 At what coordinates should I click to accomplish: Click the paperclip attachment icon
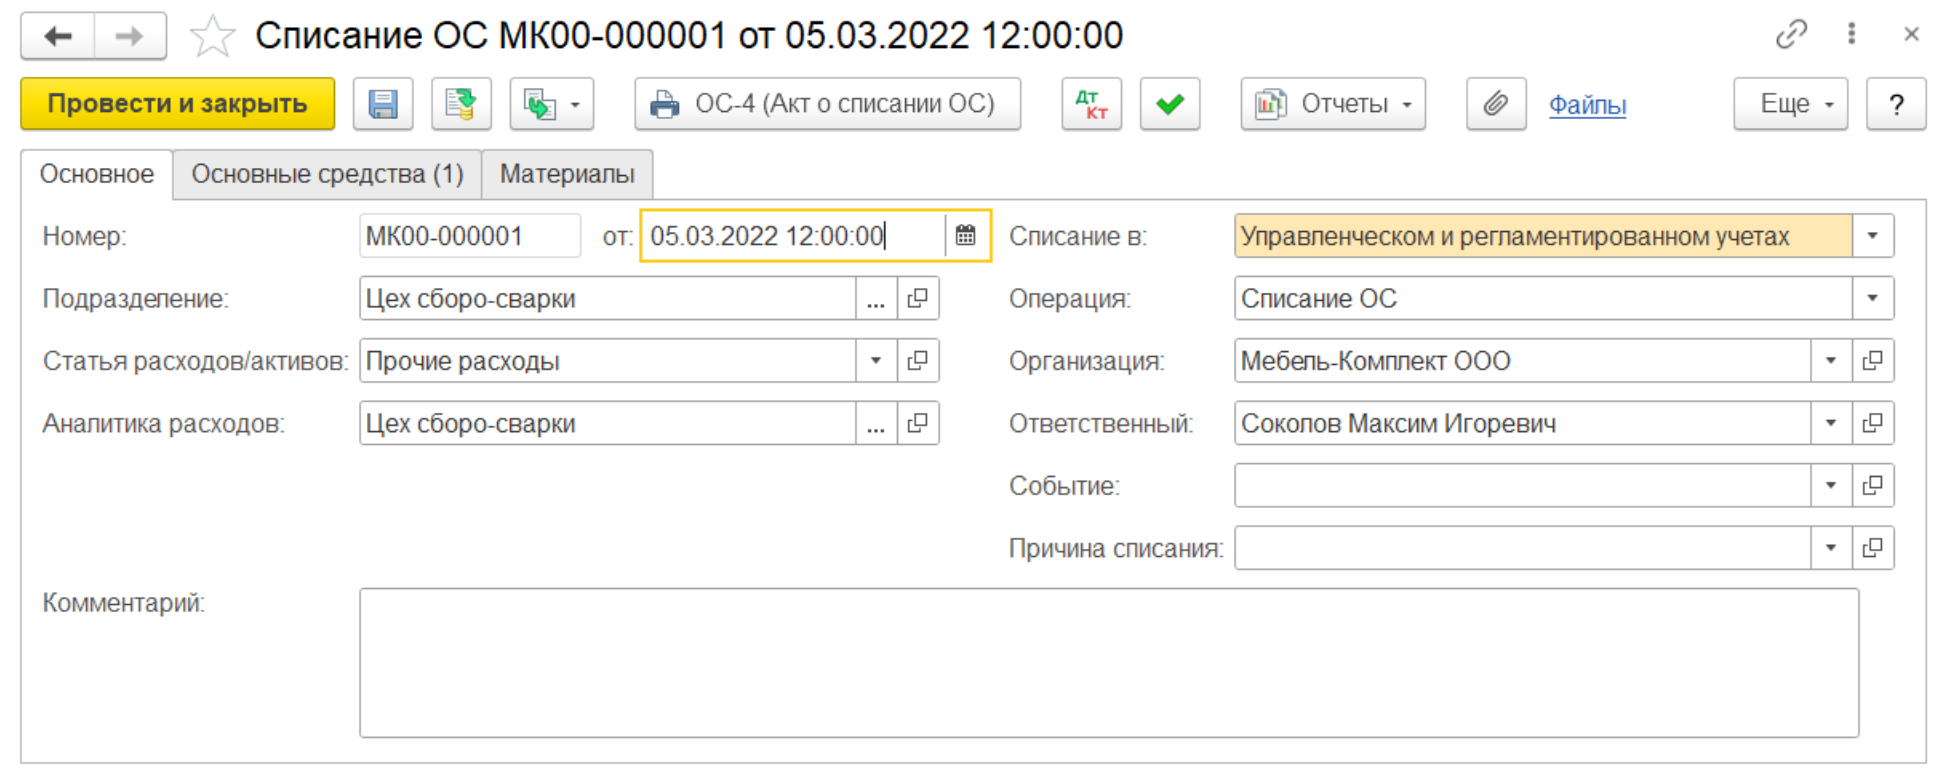coord(1496,104)
